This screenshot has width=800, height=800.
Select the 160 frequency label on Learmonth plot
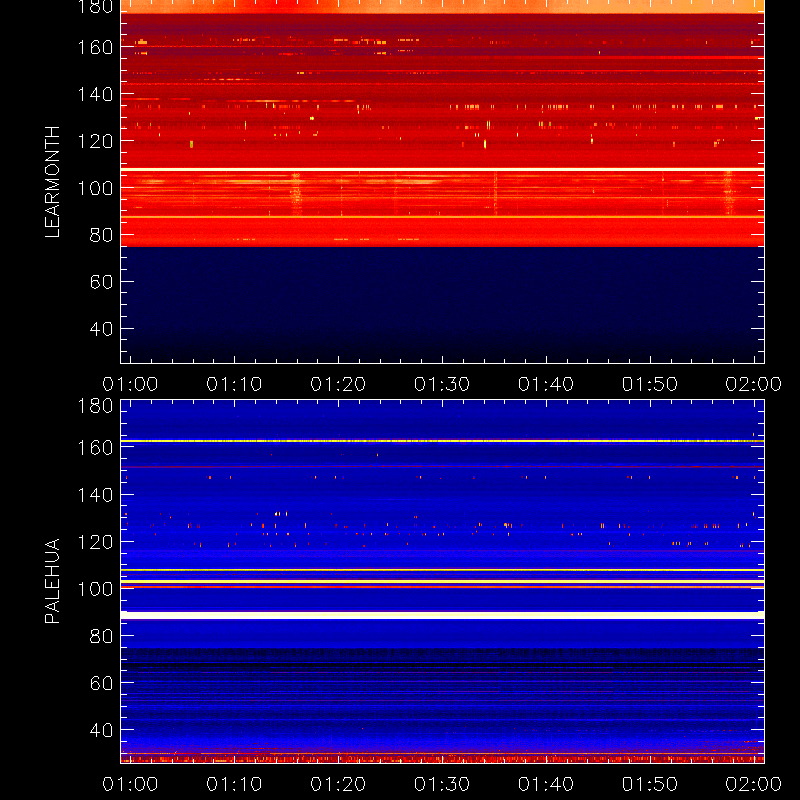pyautogui.click(x=95, y=47)
